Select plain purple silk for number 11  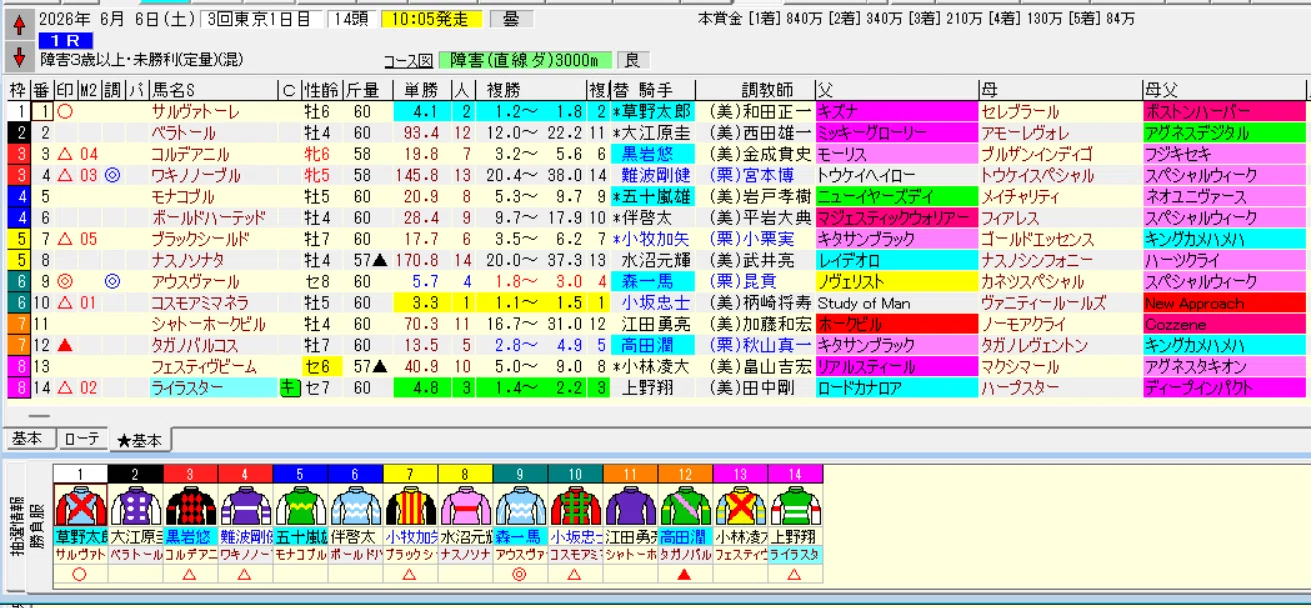[x=629, y=506]
